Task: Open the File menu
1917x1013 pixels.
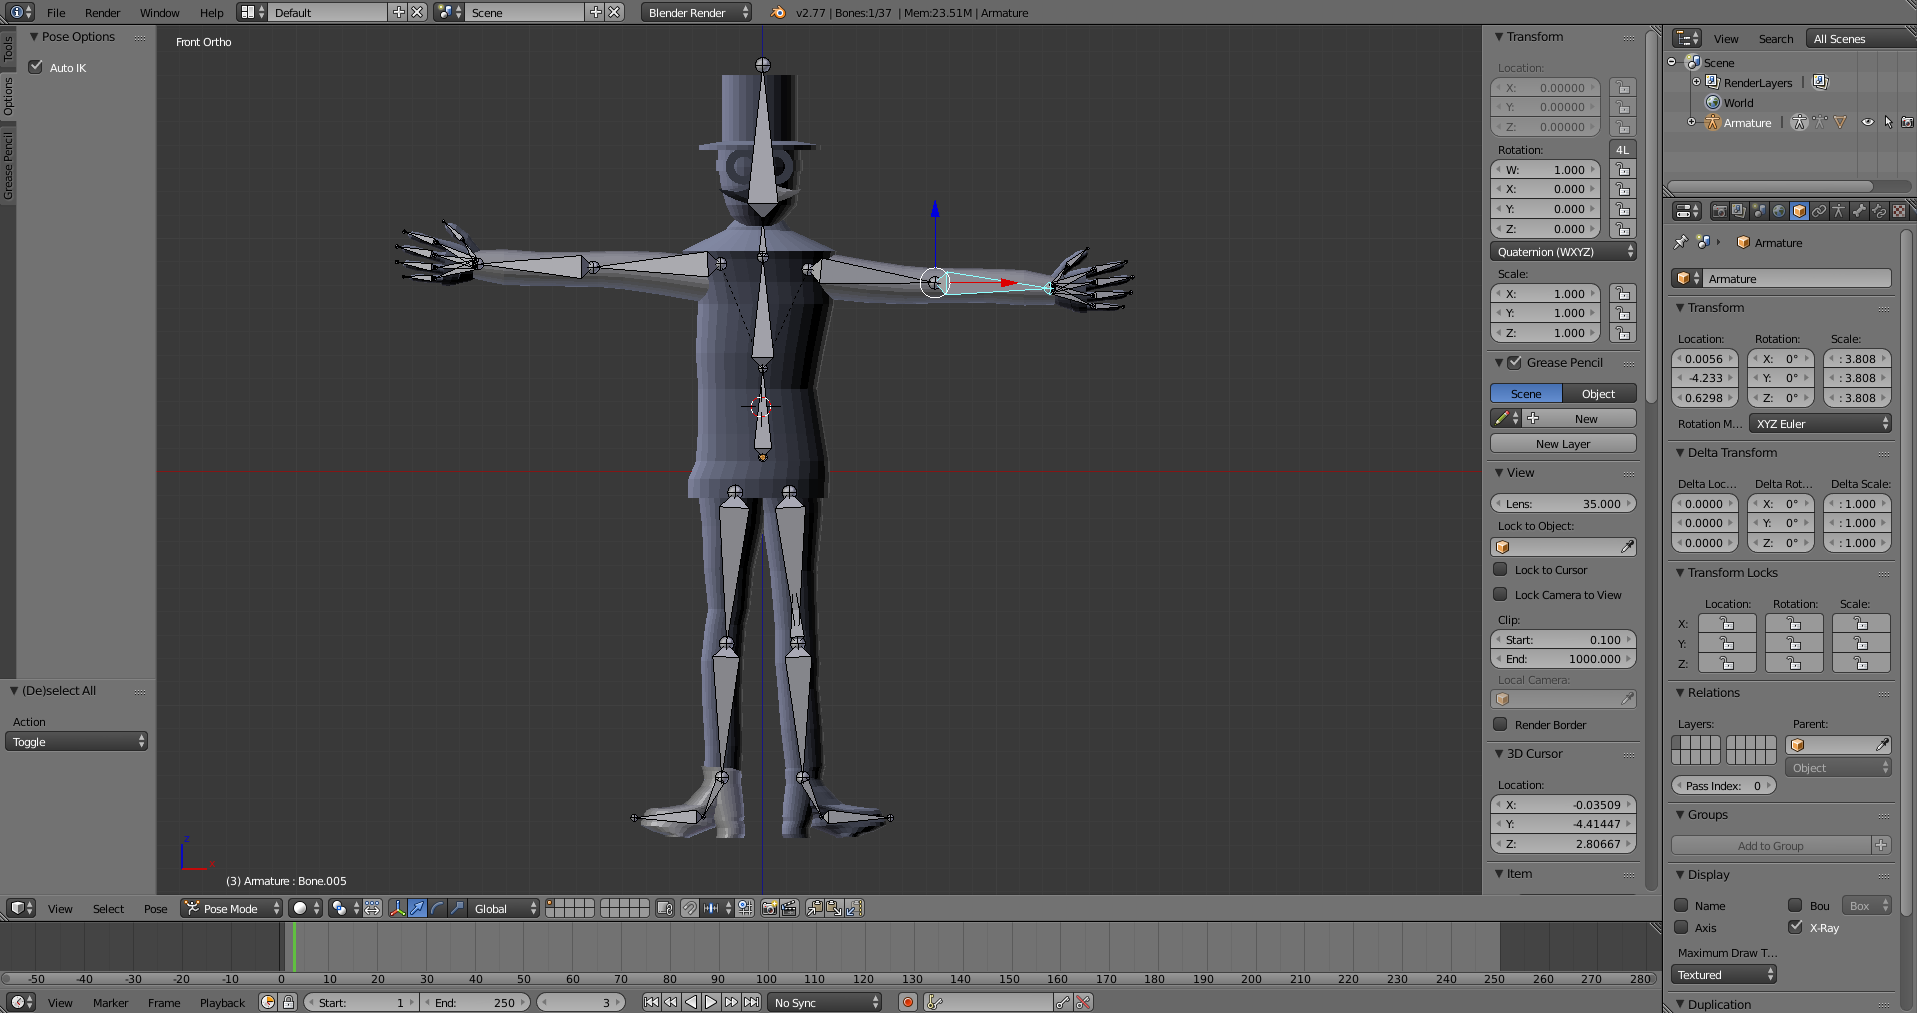Action: click(56, 12)
